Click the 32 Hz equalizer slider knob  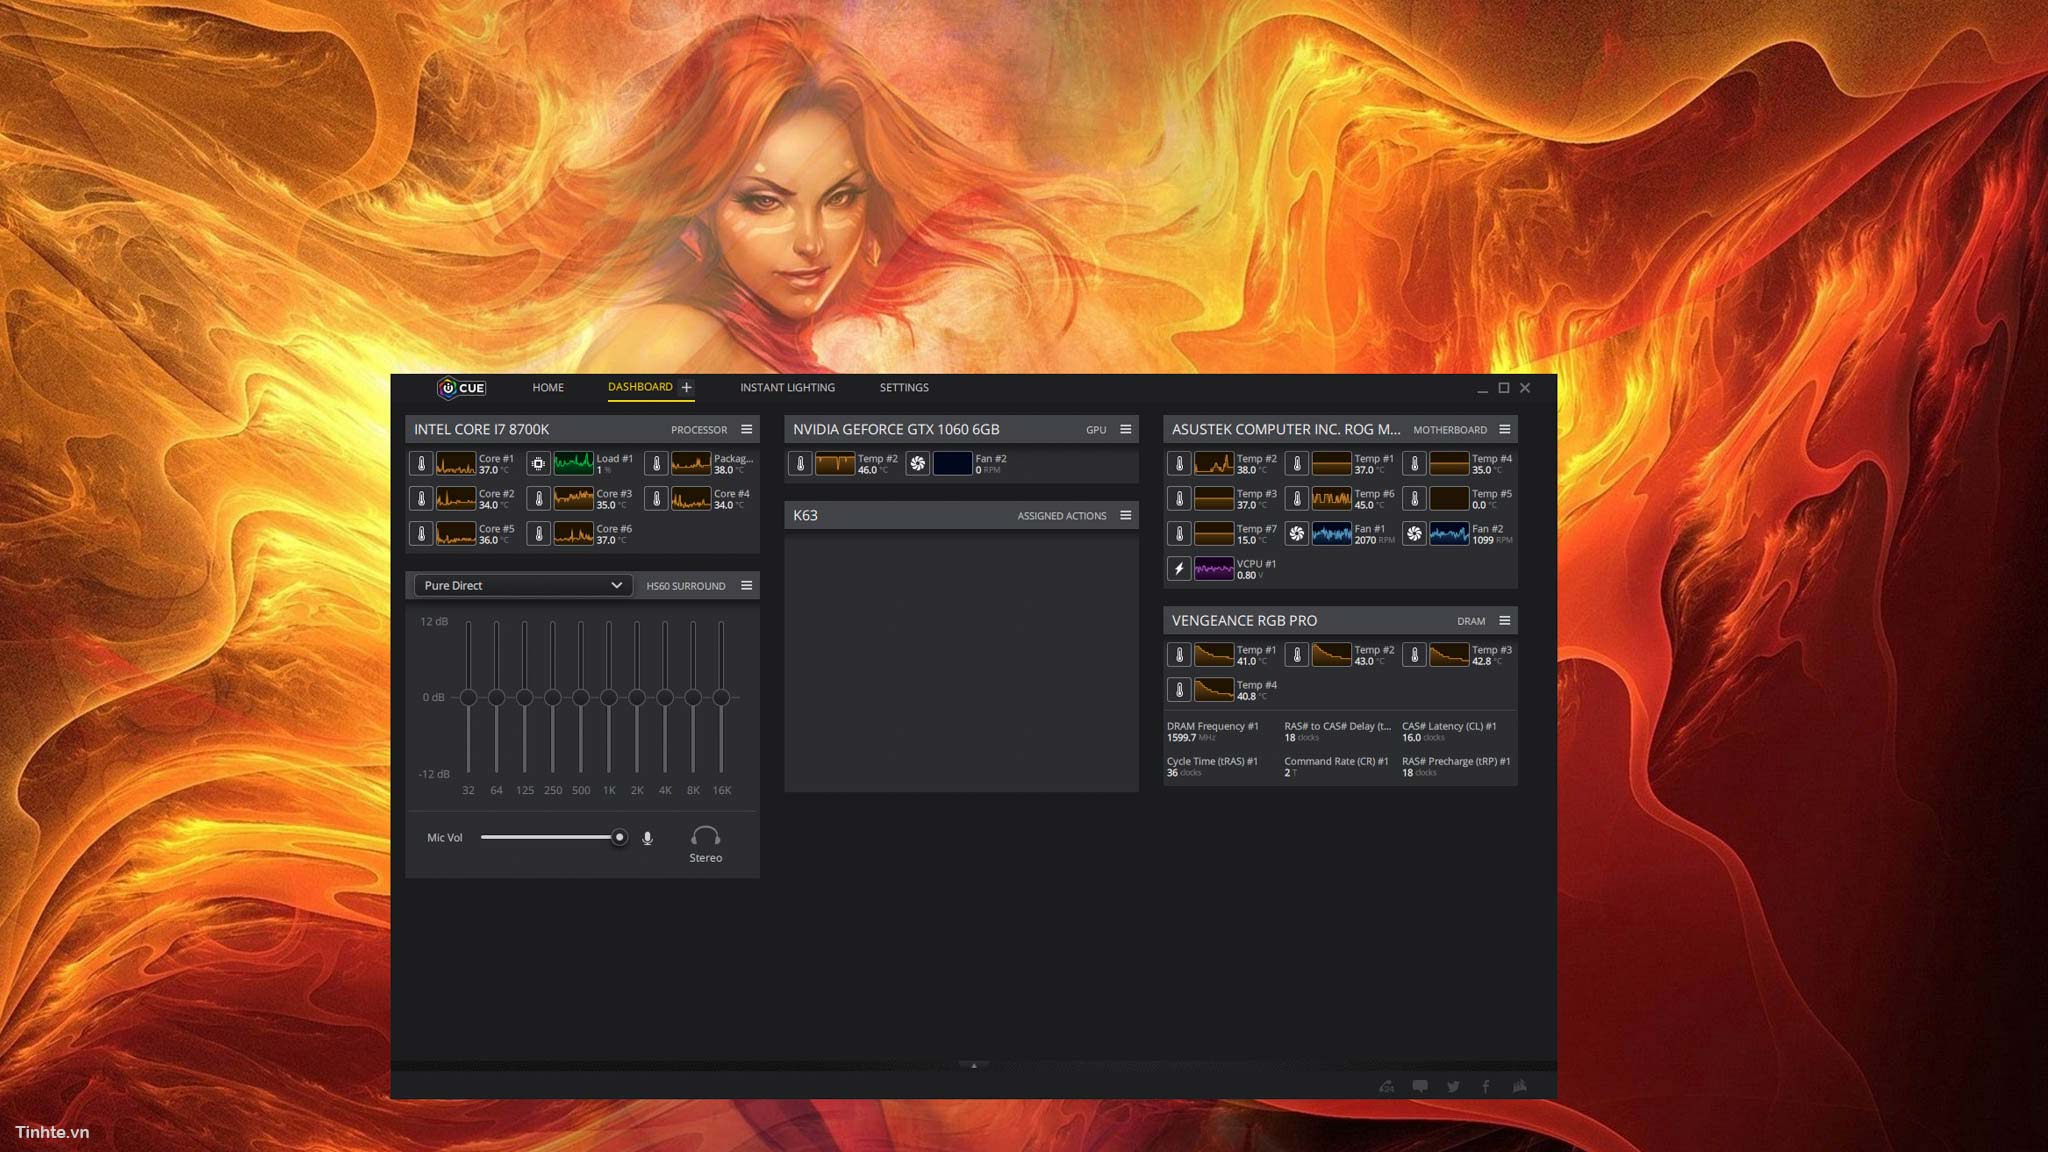click(468, 697)
